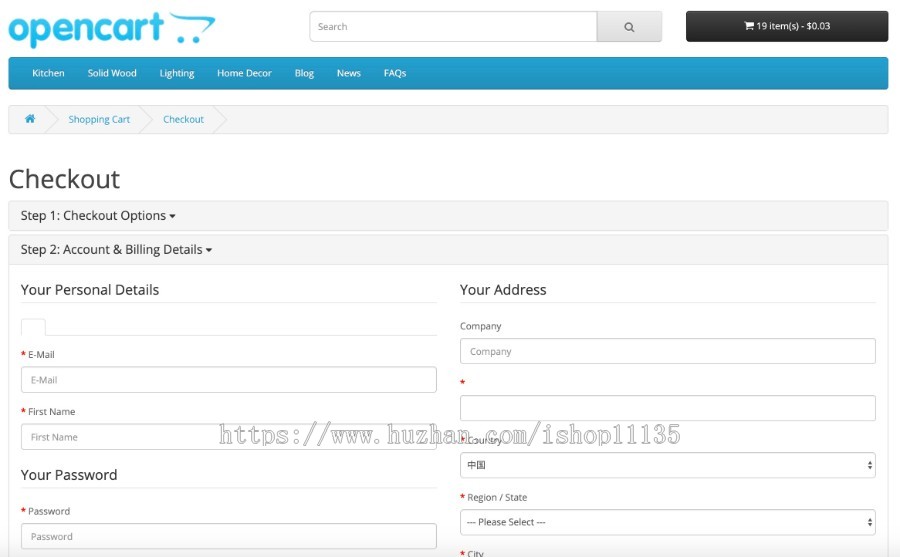Open the FAQs menu item
Viewport: 900px width, 557px height.
(395, 73)
